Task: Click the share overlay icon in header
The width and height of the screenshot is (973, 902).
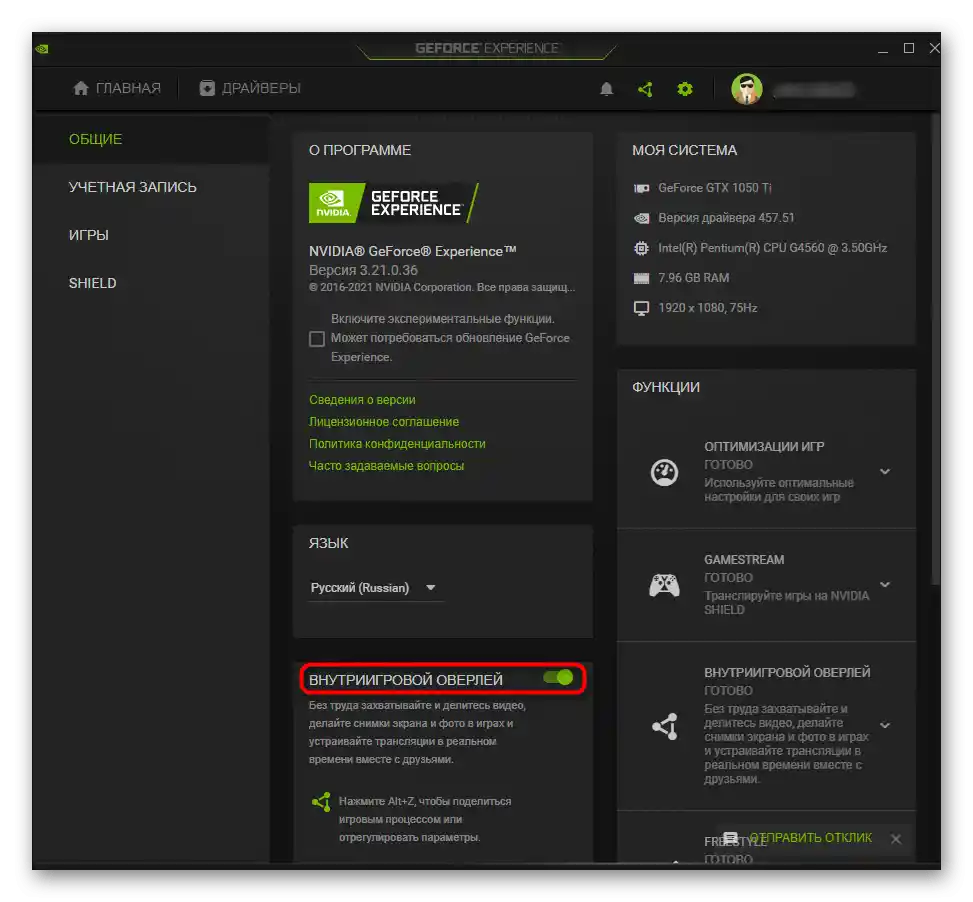Action: click(x=645, y=89)
